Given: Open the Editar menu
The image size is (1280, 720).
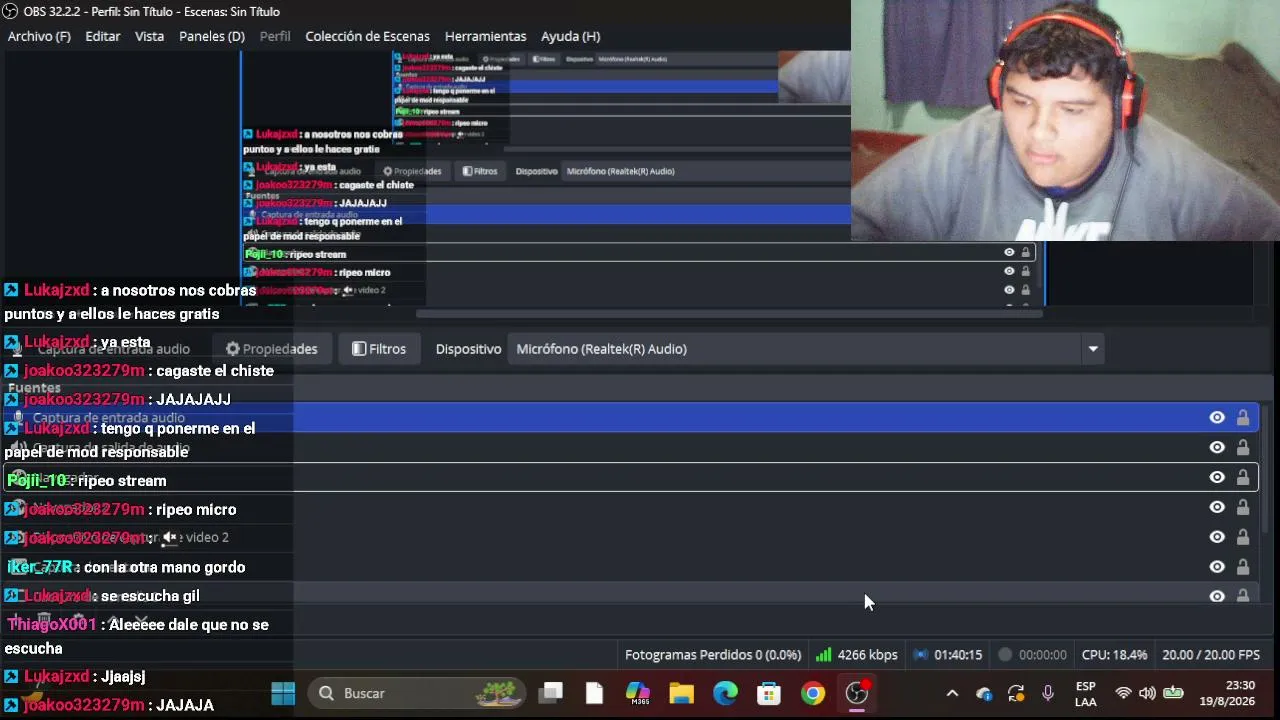Looking at the screenshot, I should click(103, 36).
